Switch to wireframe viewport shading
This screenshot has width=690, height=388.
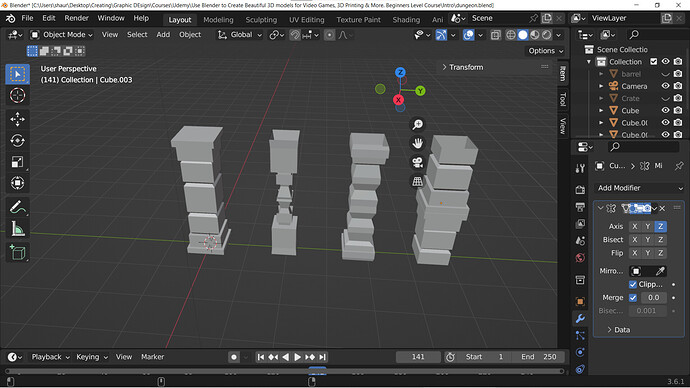511,35
